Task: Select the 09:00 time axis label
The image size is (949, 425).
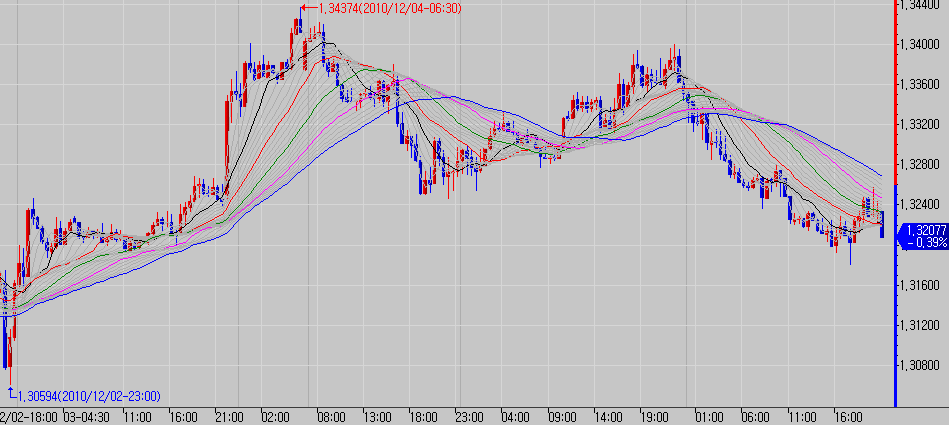Action: [x=564, y=416]
